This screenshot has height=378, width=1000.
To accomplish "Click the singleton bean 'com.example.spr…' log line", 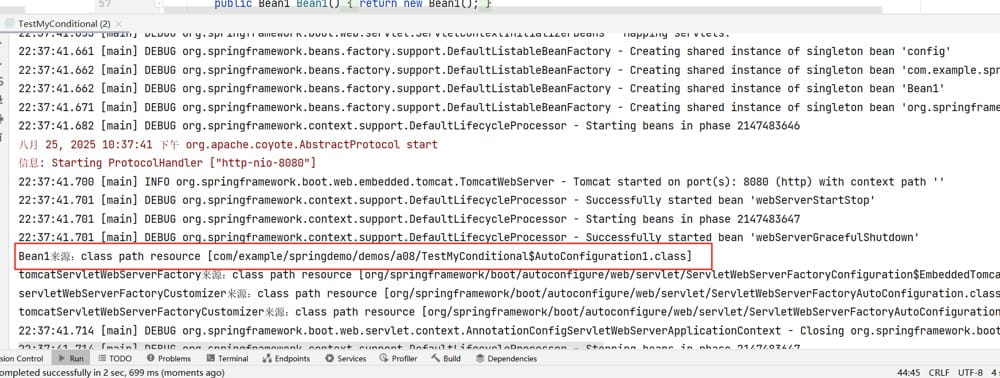I will pyautogui.click(x=509, y=70).
